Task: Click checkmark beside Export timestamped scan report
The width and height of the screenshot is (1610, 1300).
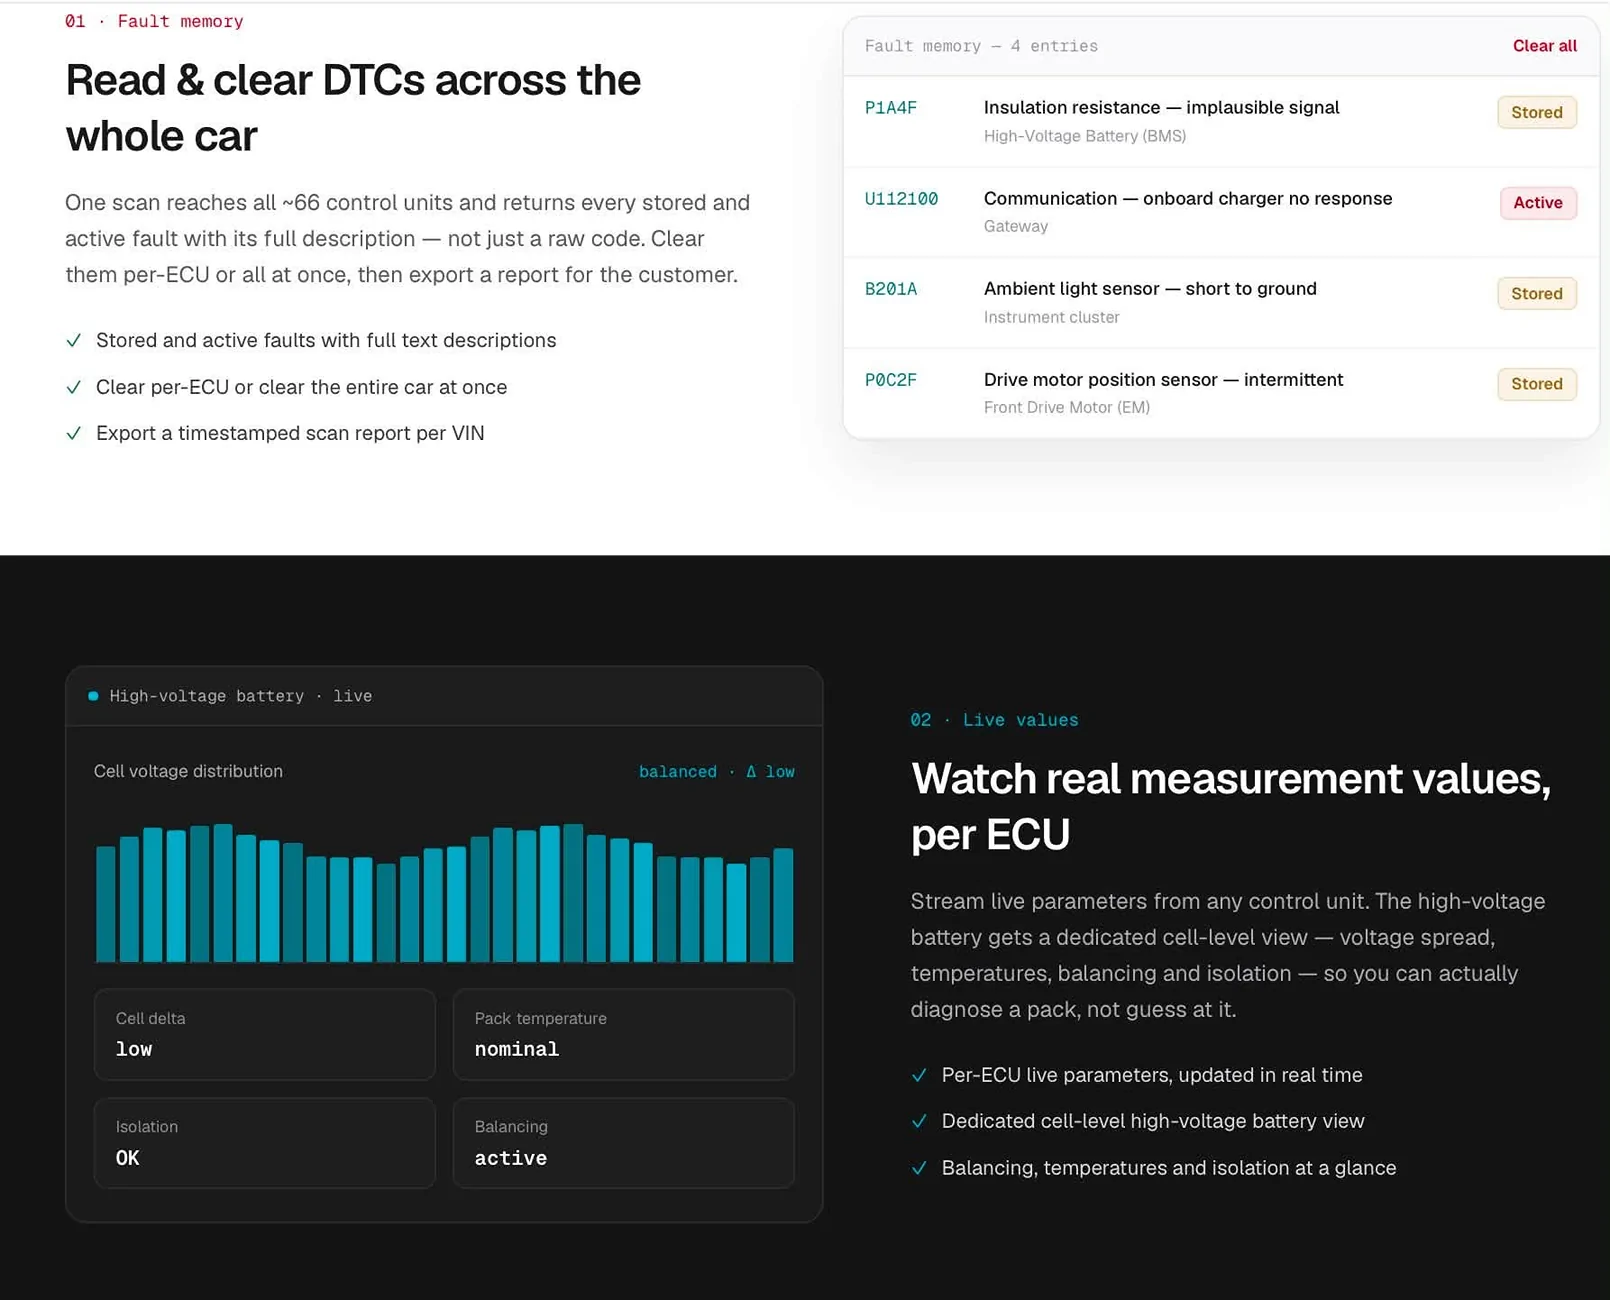Action: [74, 433]
